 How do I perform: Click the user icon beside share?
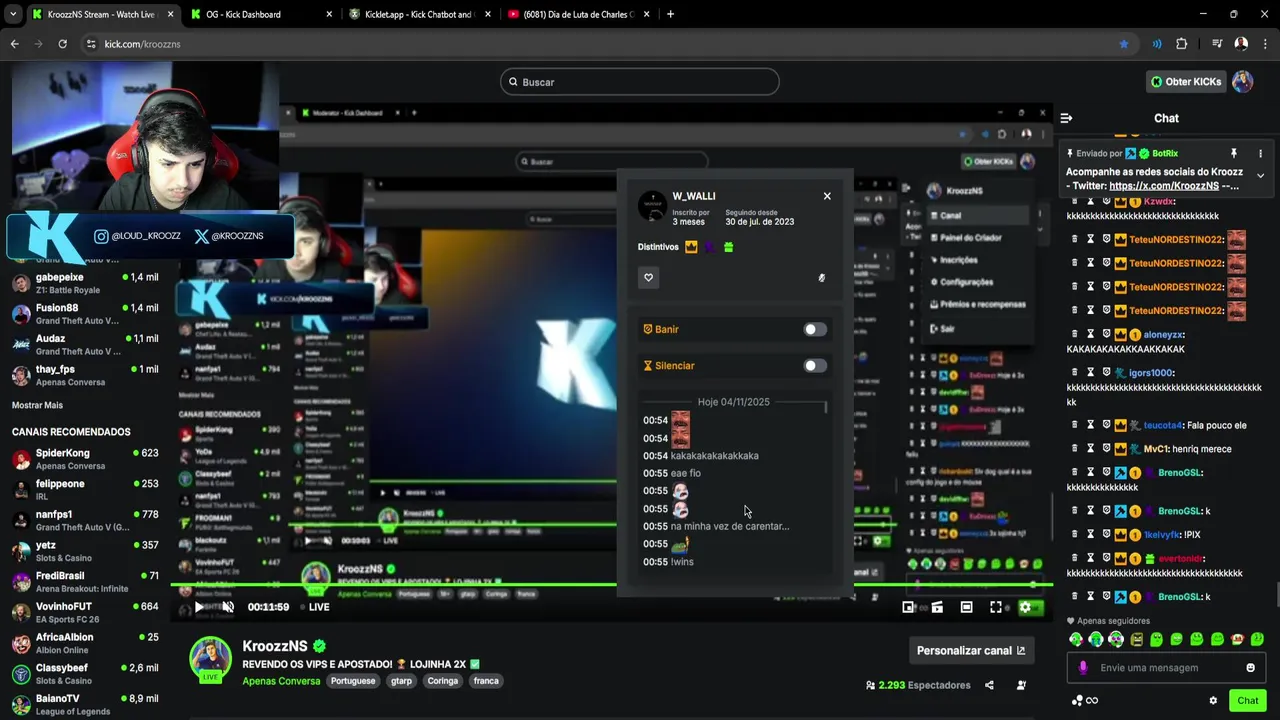coord(1021,685)
